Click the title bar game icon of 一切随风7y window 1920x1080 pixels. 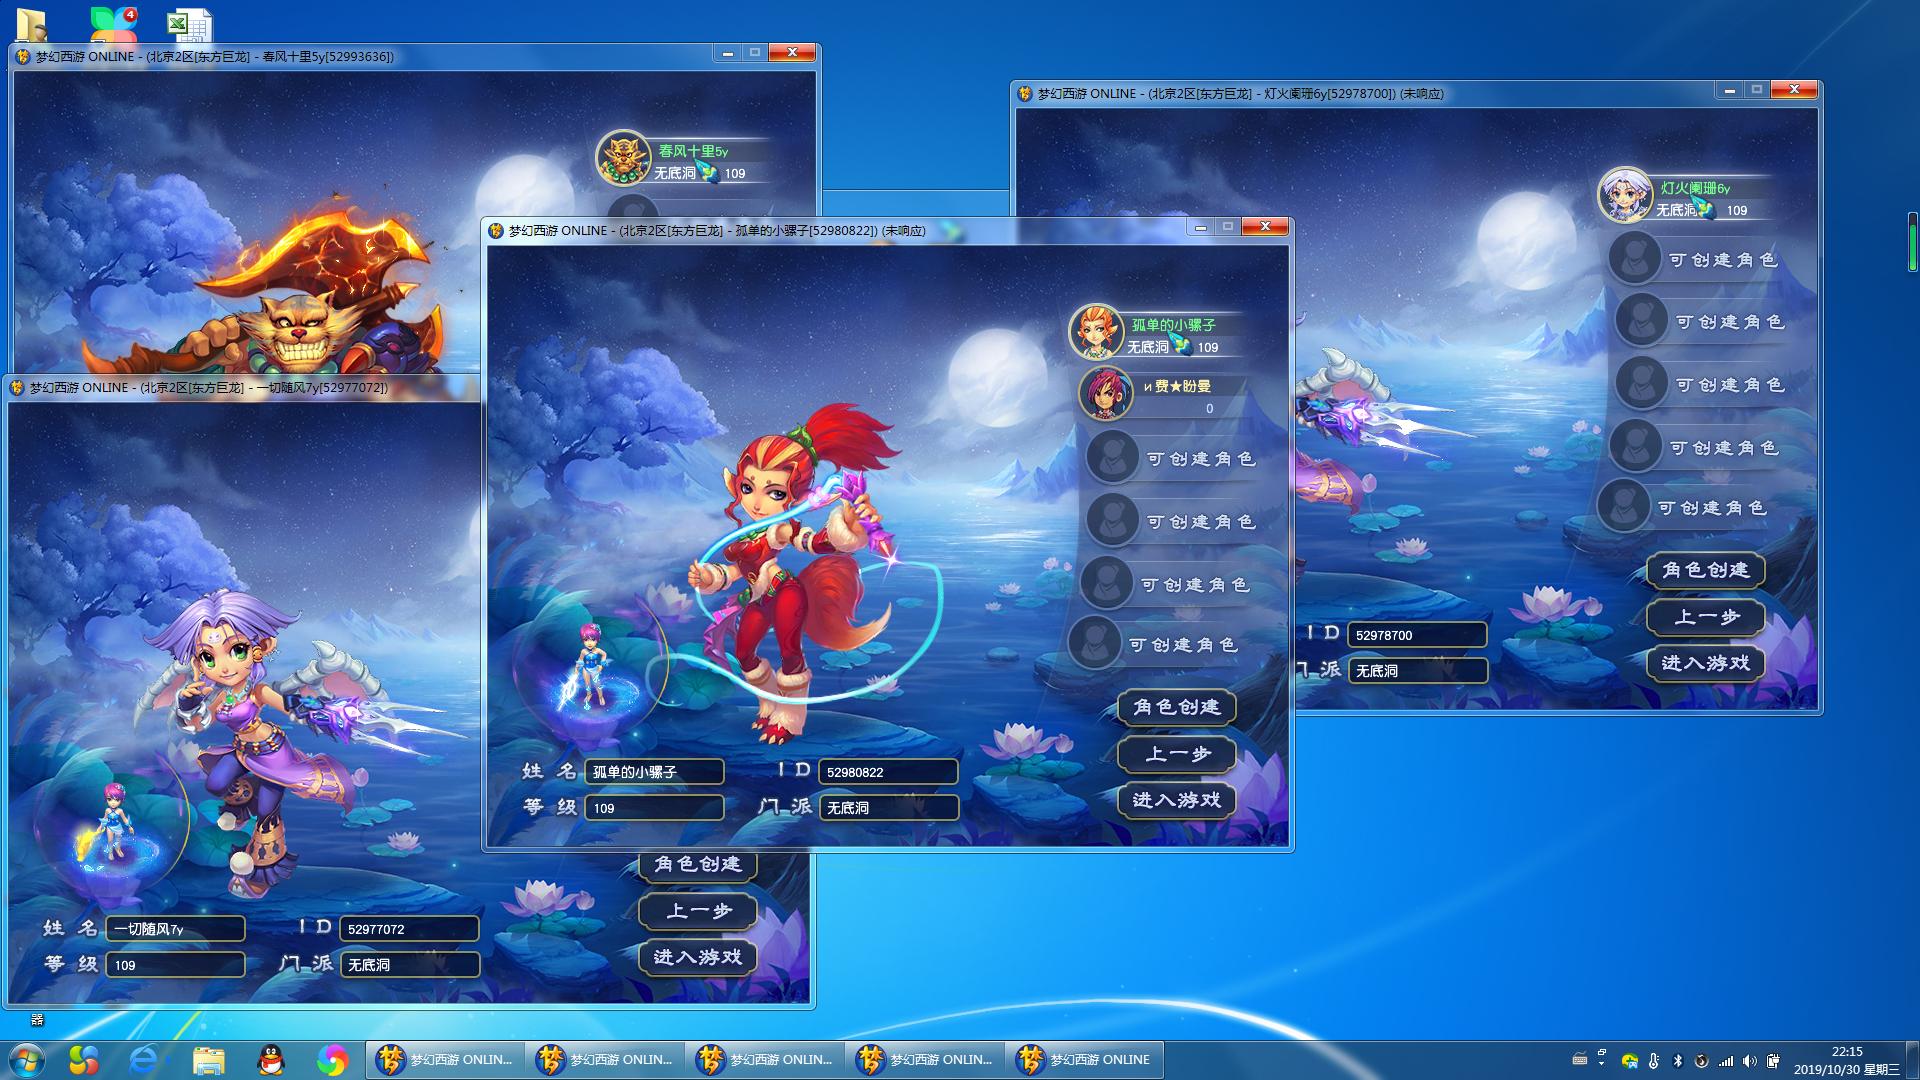17,387
